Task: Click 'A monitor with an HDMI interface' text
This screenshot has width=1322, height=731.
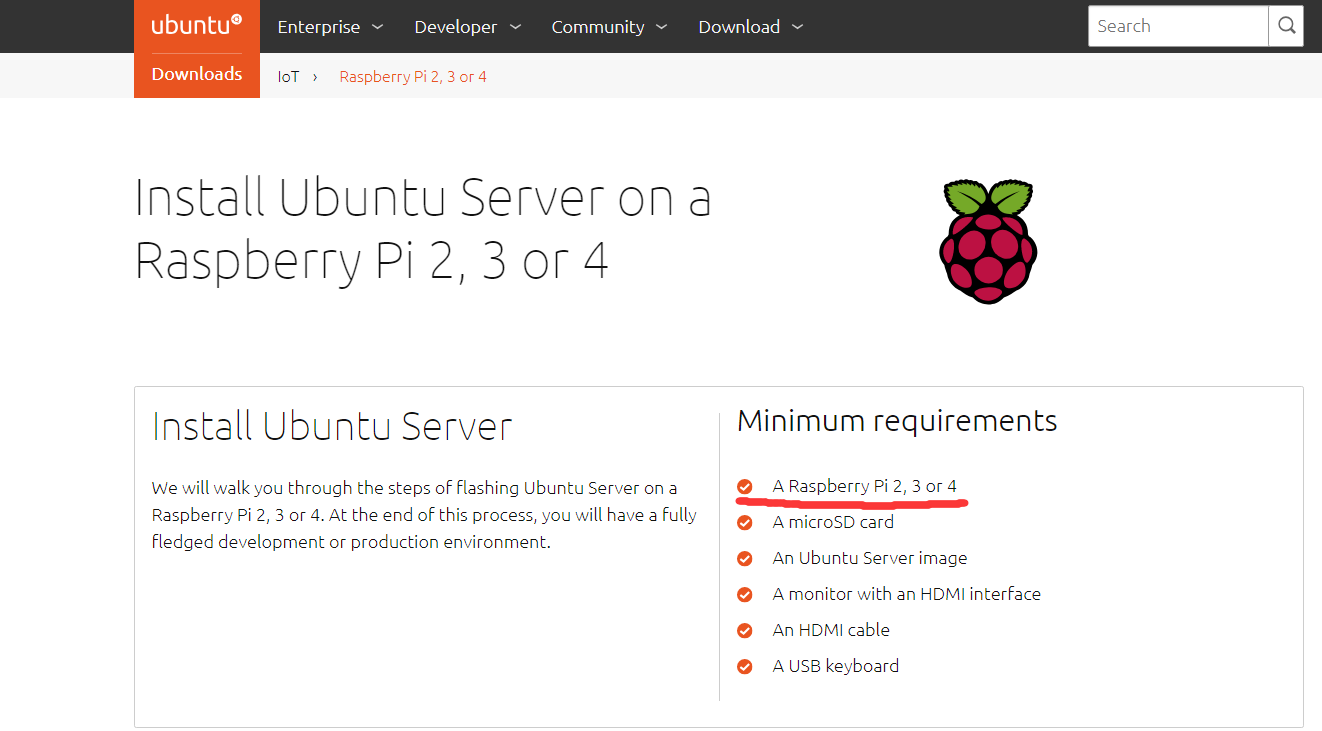Action: (907, 594)
